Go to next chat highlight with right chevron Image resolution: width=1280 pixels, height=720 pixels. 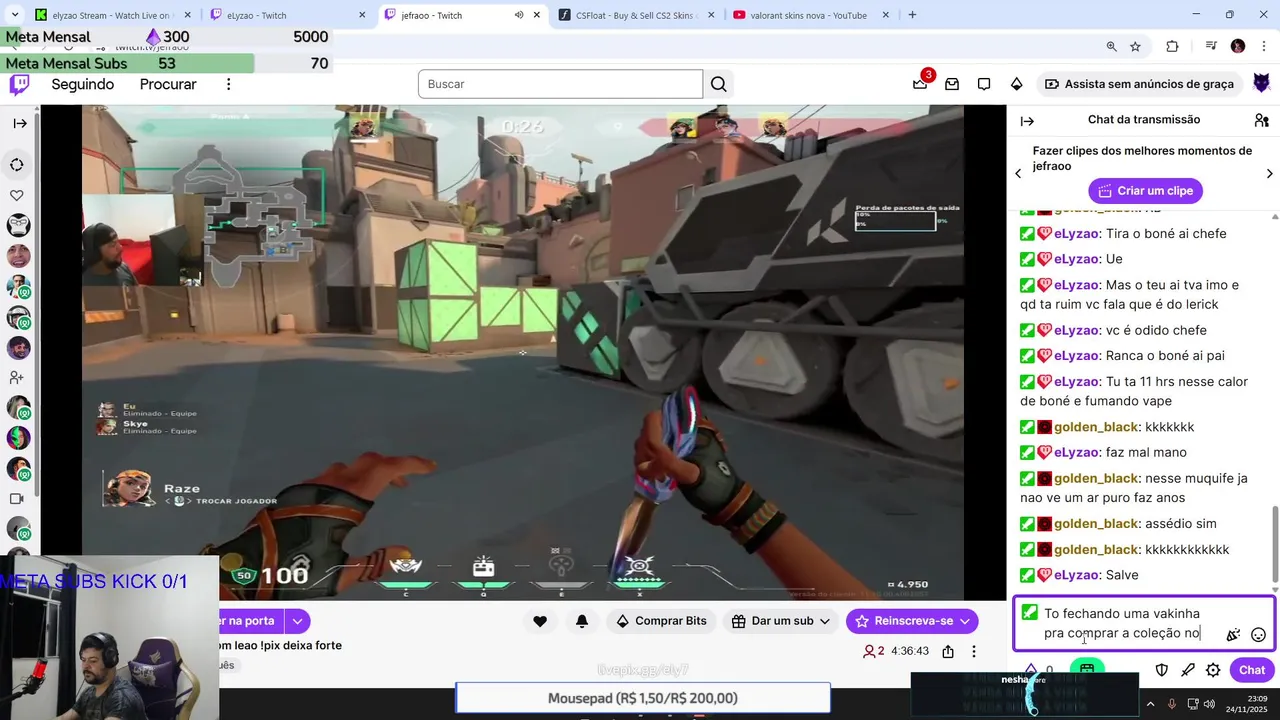point(1269,174)
